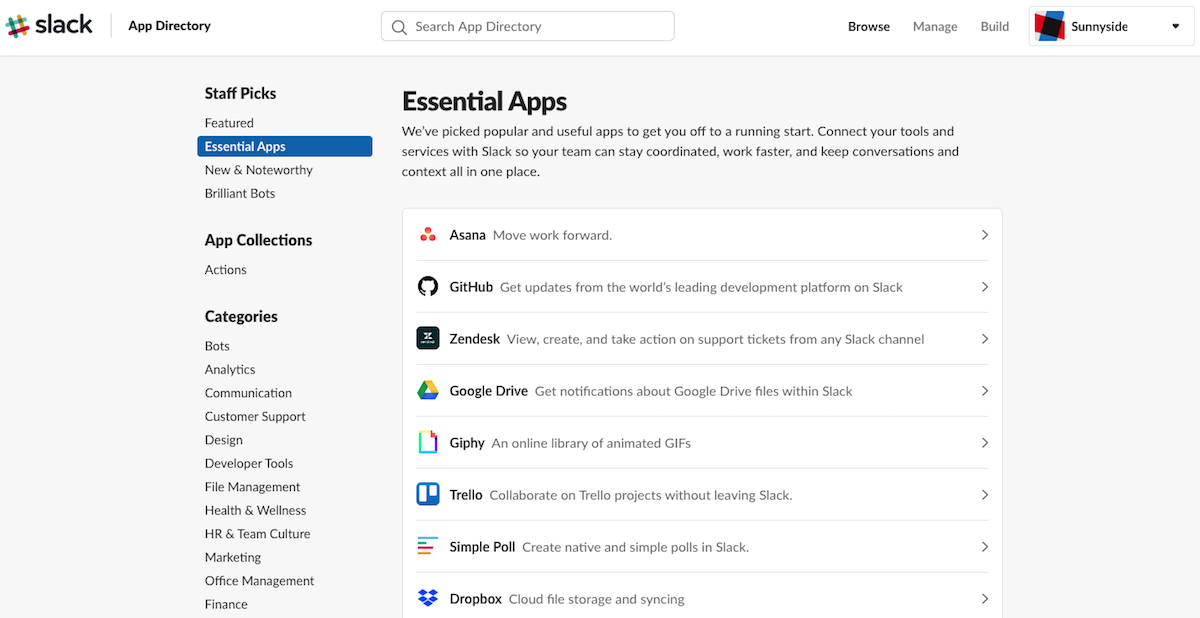Expand the Zendesk row chevron
Viewport: 1200px width, 618px height.
point(984,339)
